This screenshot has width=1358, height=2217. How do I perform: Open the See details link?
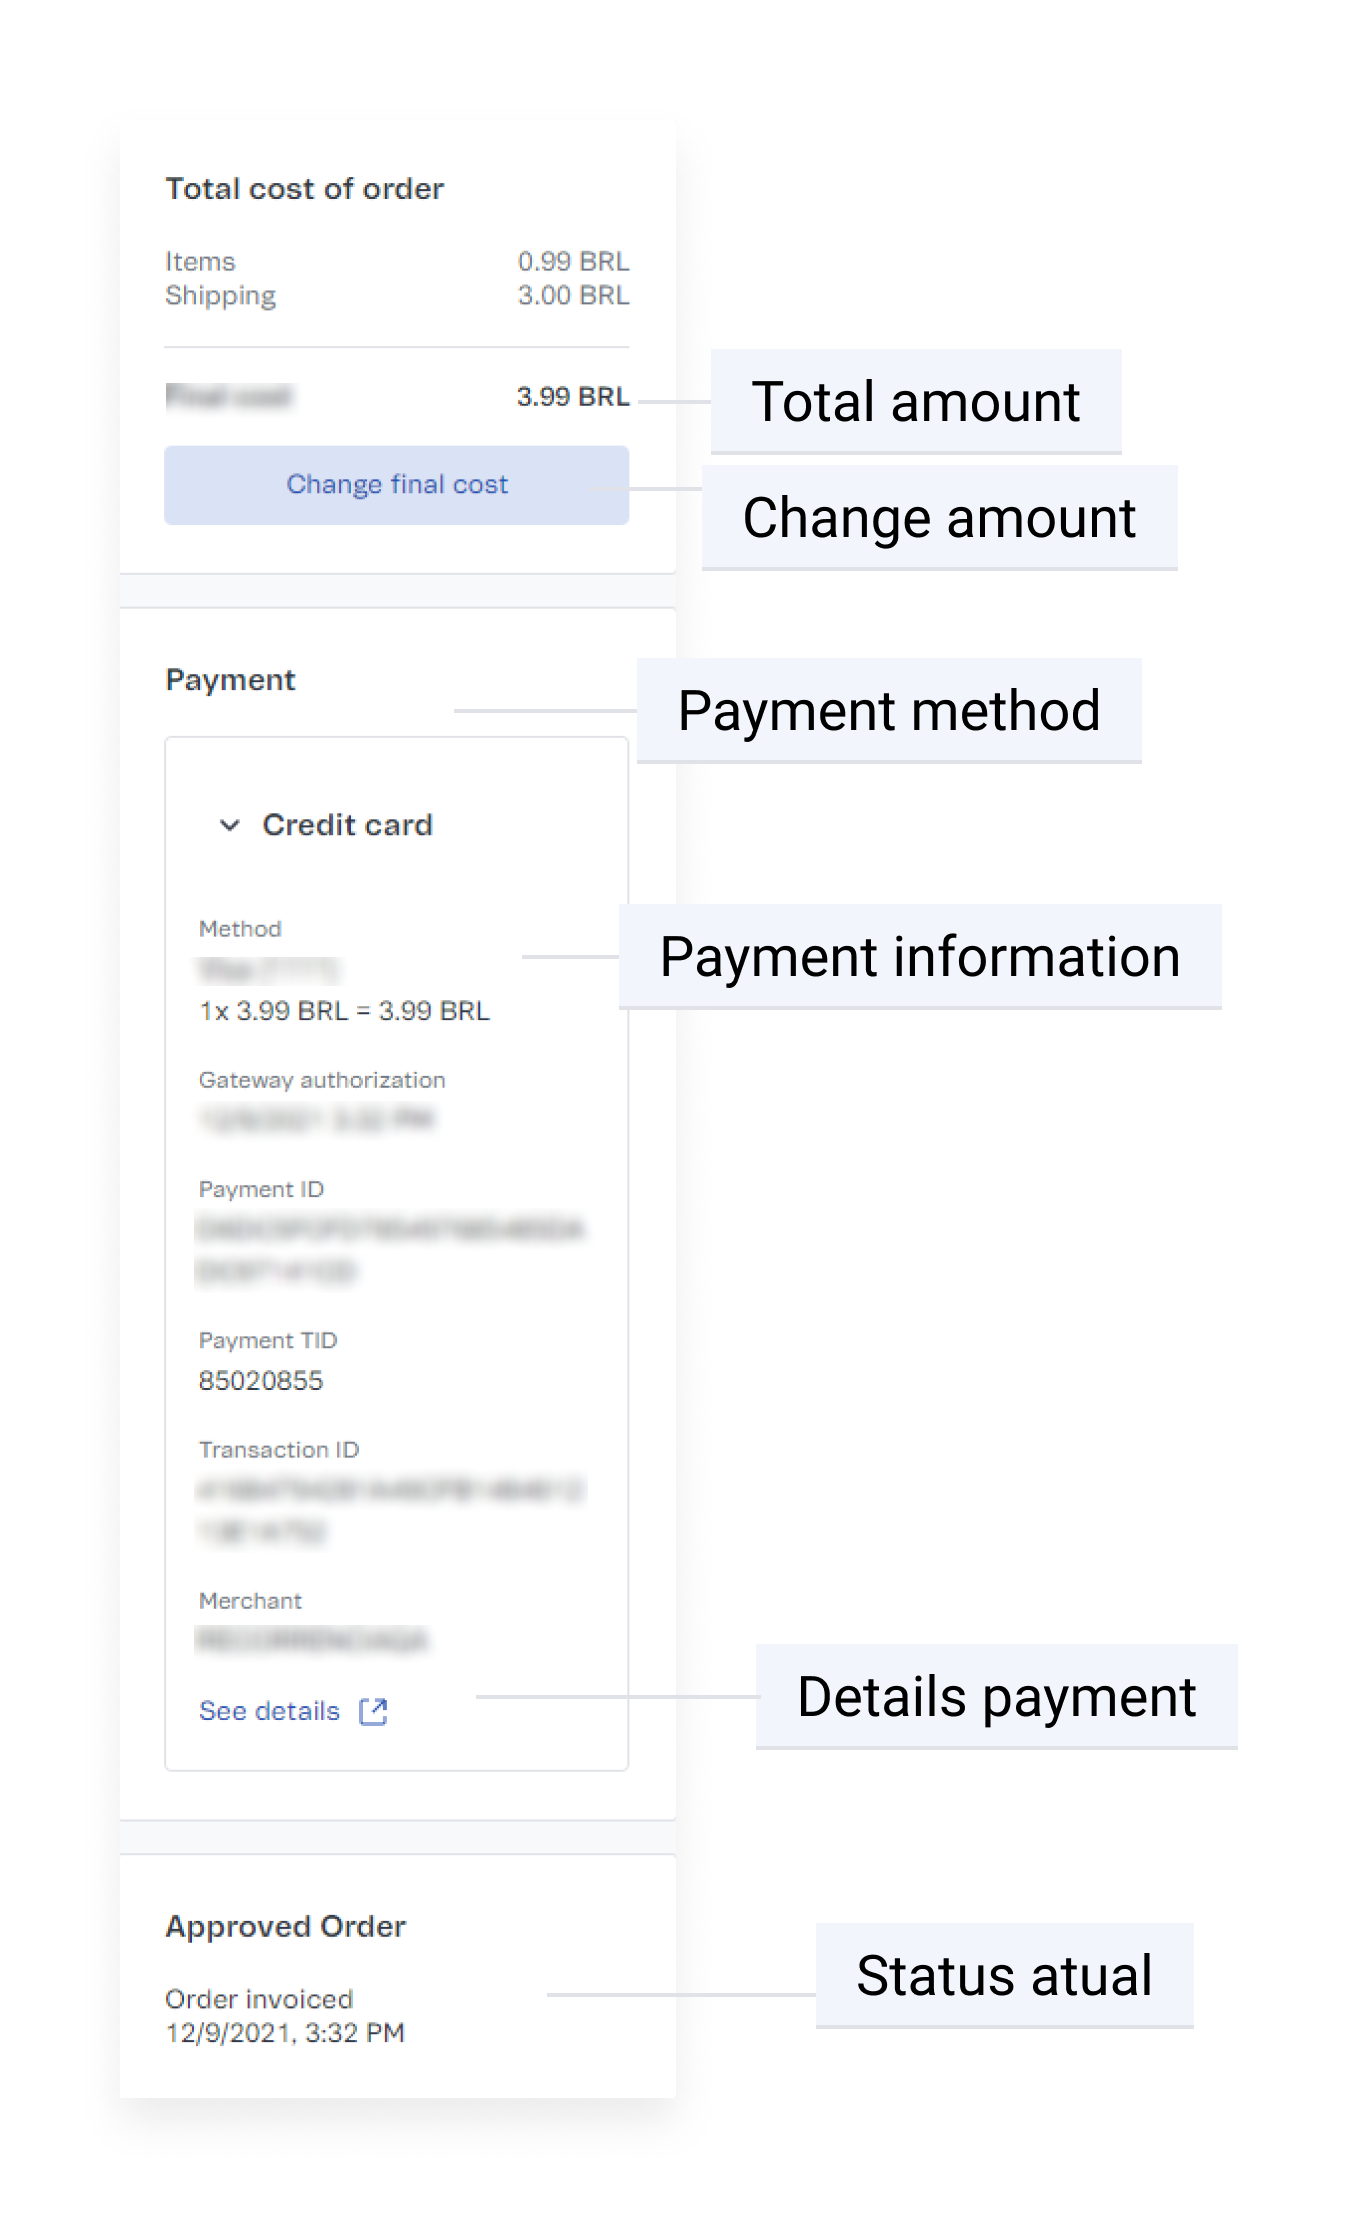coord(269,1711)
